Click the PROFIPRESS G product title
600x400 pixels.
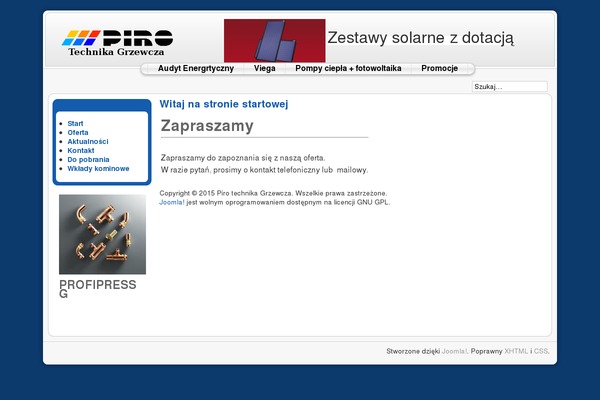(x=98, y=289)
